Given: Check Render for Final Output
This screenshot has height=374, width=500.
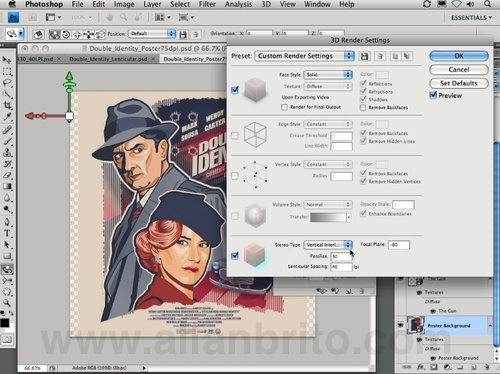Looking at the screenshot, I should click(284, 107).
